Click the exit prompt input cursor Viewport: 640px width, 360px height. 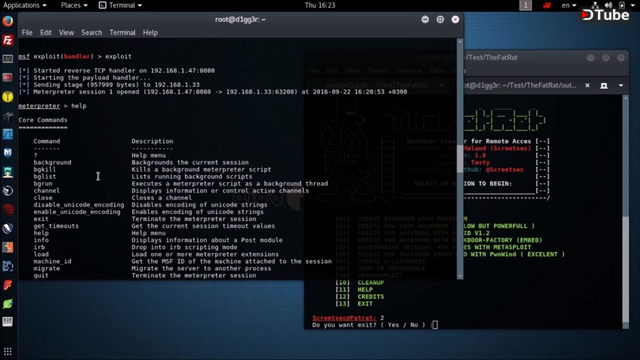[x=435, y=325]
